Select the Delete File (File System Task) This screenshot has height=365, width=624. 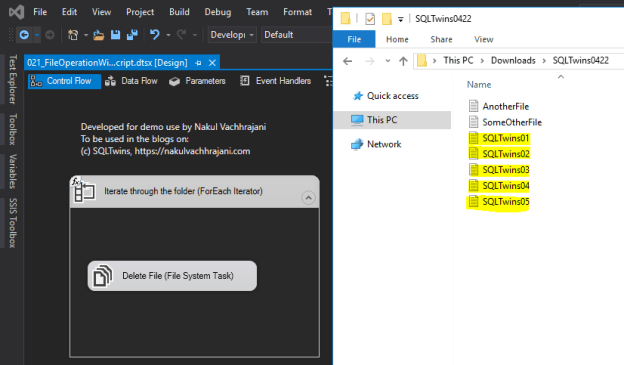172,275
